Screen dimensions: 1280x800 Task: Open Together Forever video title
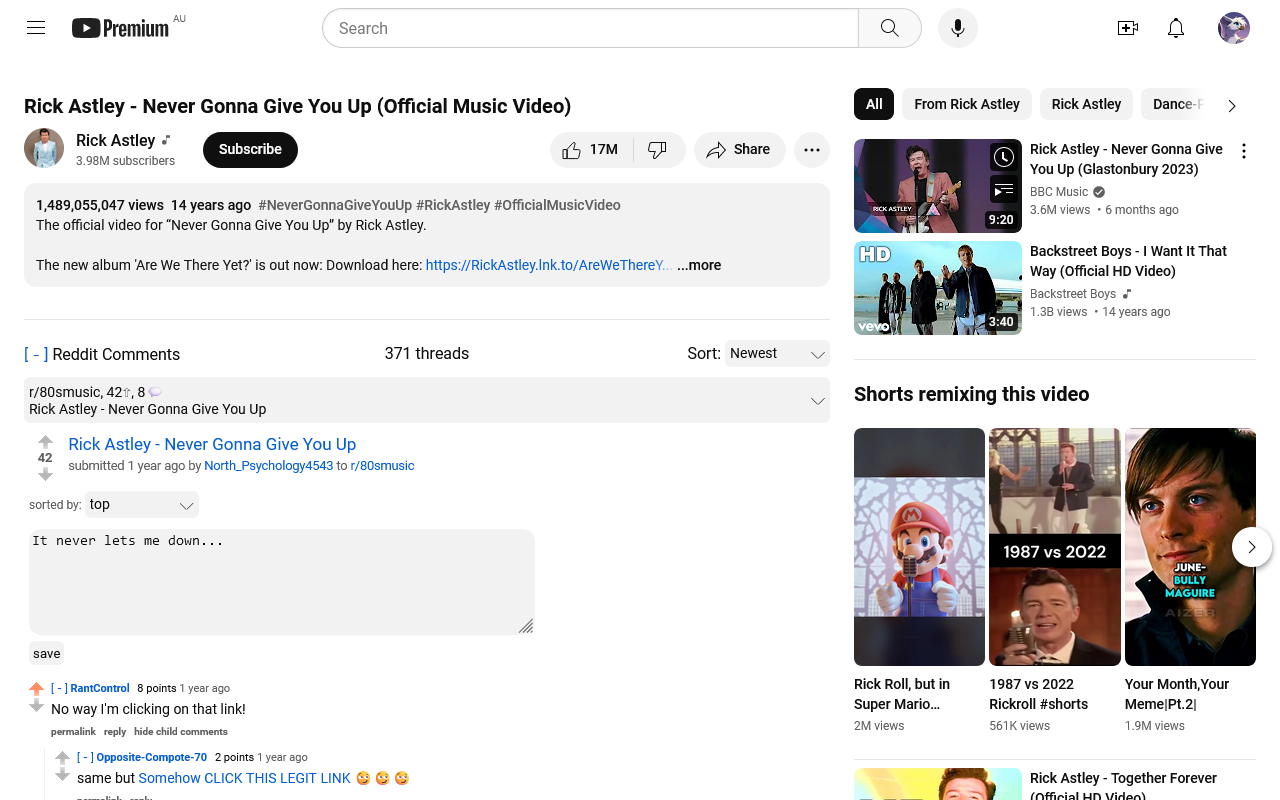click(x=1124, y=786)
